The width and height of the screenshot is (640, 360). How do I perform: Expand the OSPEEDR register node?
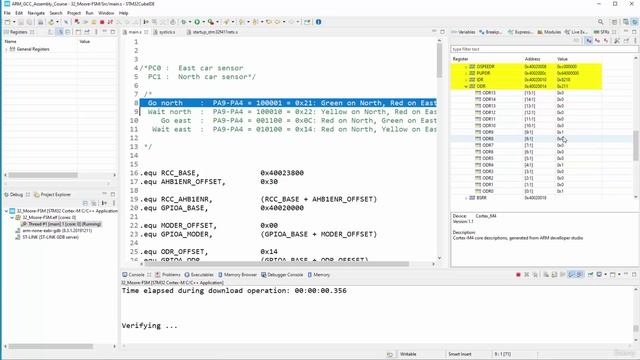[466, 67]
